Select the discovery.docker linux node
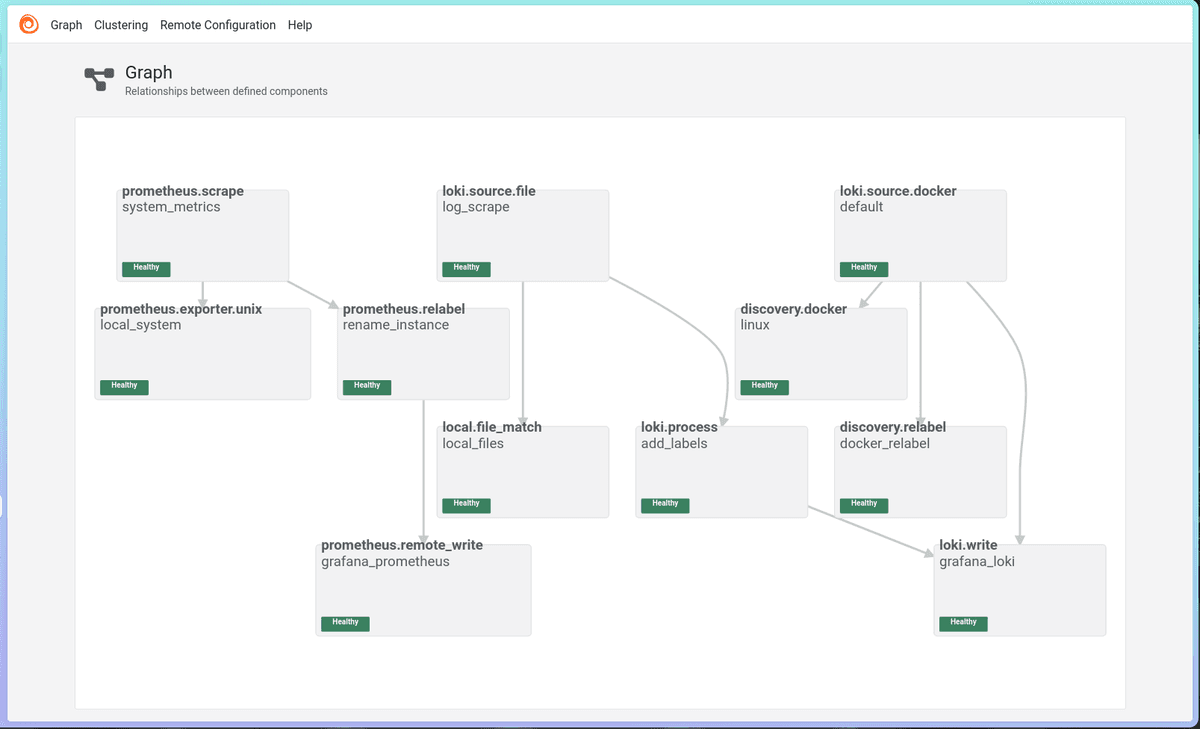The width and height of the screenshot is (1200, 729). coord(821,353)
